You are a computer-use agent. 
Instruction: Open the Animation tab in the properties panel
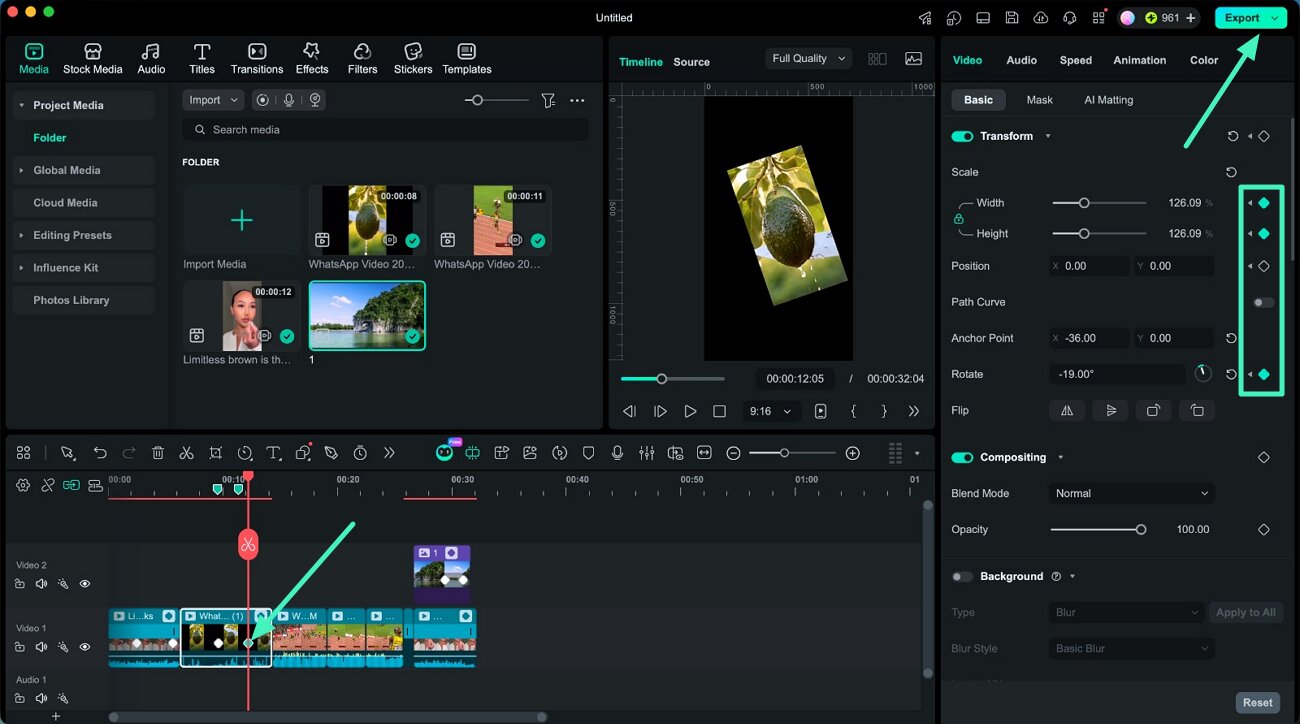click(x=1139, y=60)
